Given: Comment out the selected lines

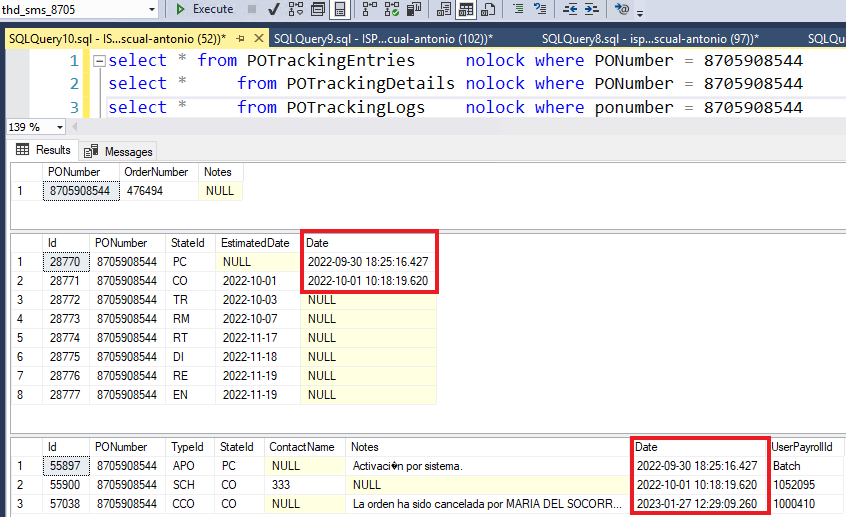Looking at the screenshot, I should pos(517,9).
